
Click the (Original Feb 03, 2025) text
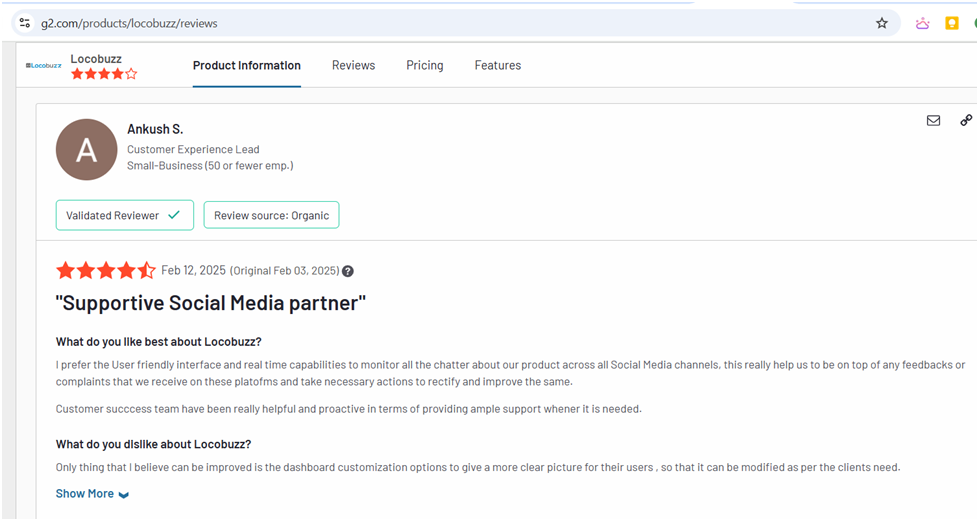[285, 270]
